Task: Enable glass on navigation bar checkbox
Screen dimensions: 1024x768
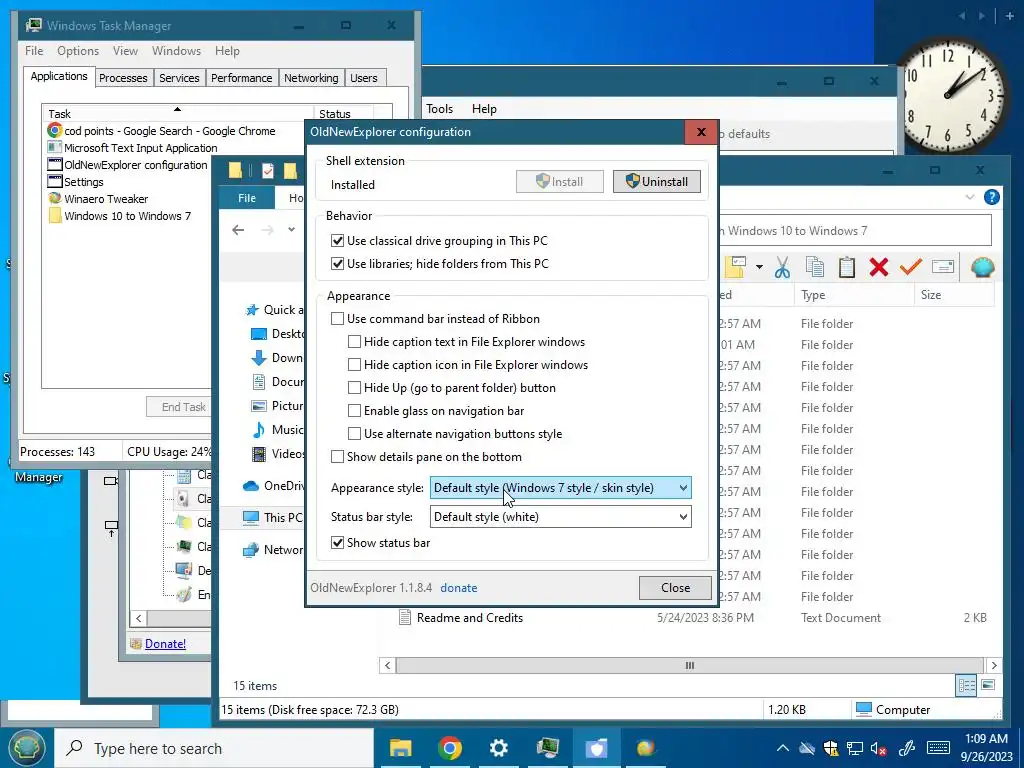Action: point(355,411)
